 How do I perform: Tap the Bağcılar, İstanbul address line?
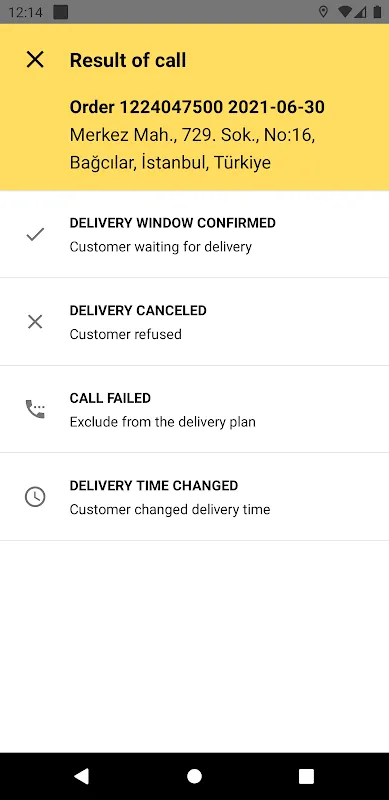click(171, 163)
